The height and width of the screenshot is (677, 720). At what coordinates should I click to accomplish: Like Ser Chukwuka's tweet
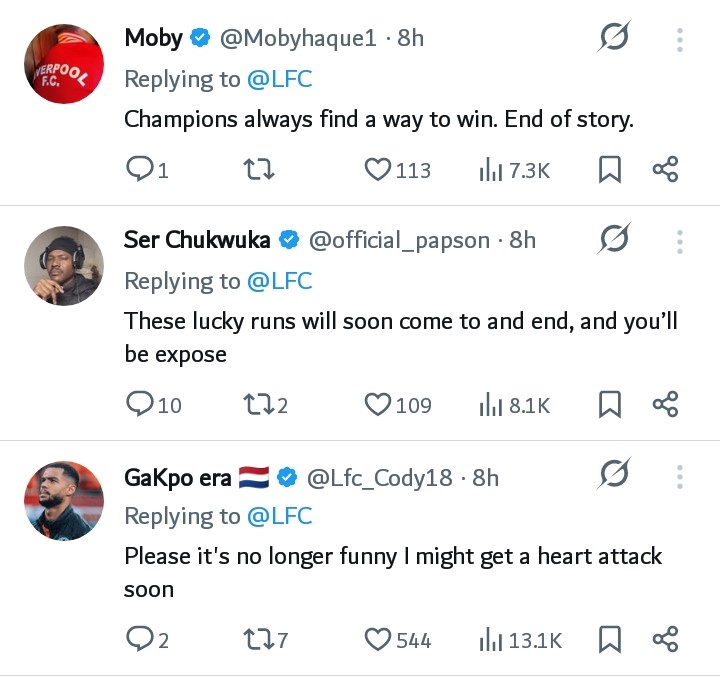coord(377,405)
